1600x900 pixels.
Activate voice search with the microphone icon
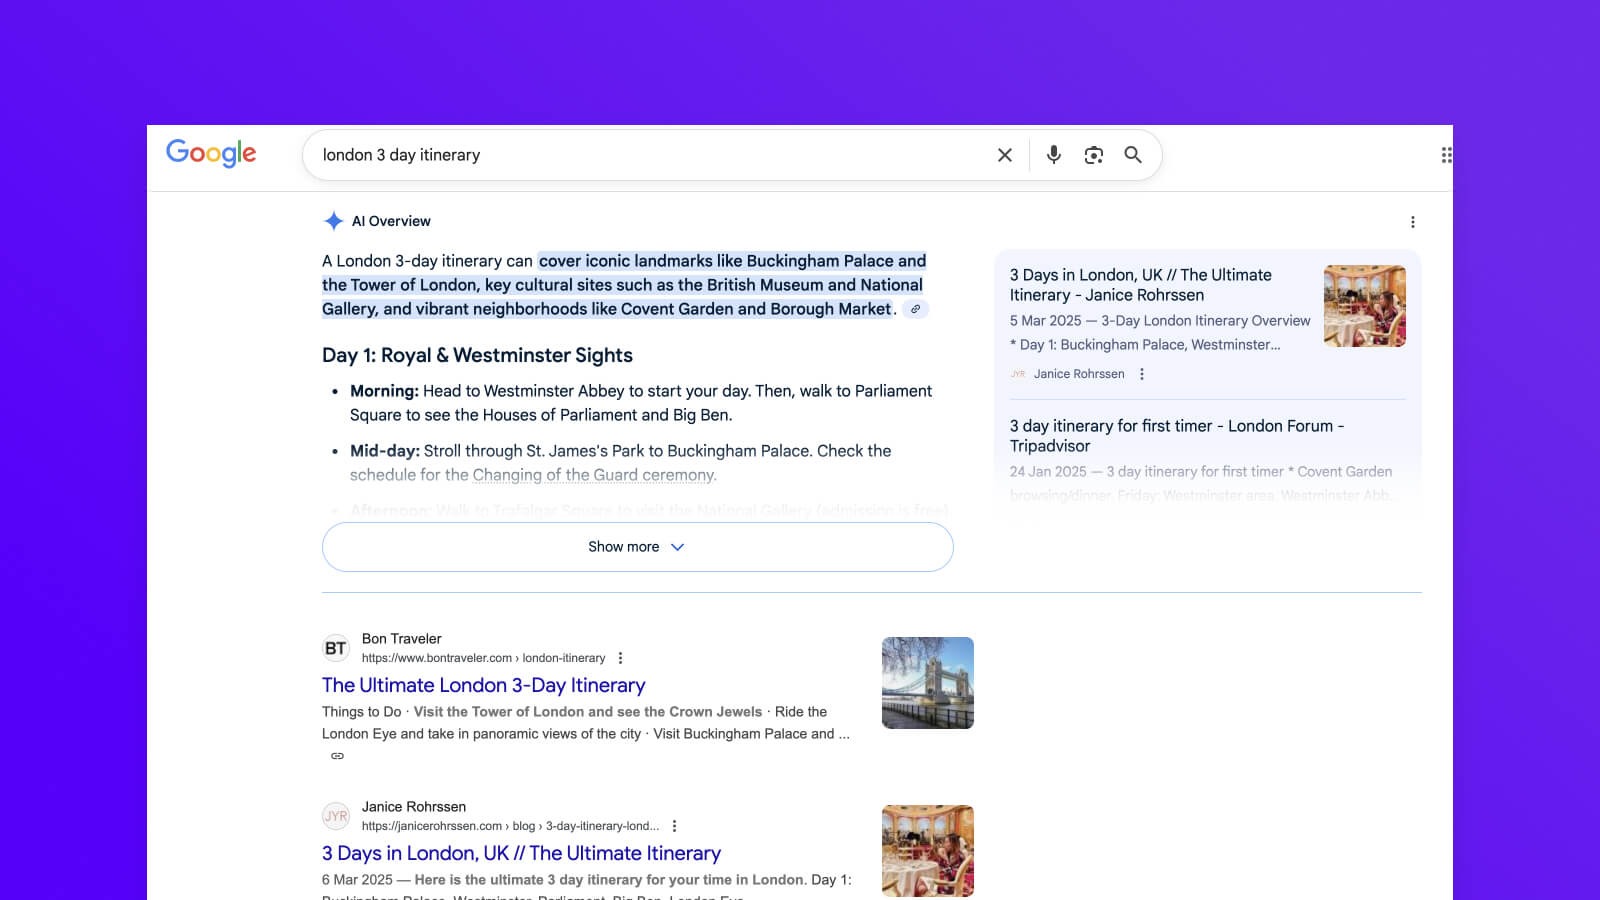click(1053, 155)
